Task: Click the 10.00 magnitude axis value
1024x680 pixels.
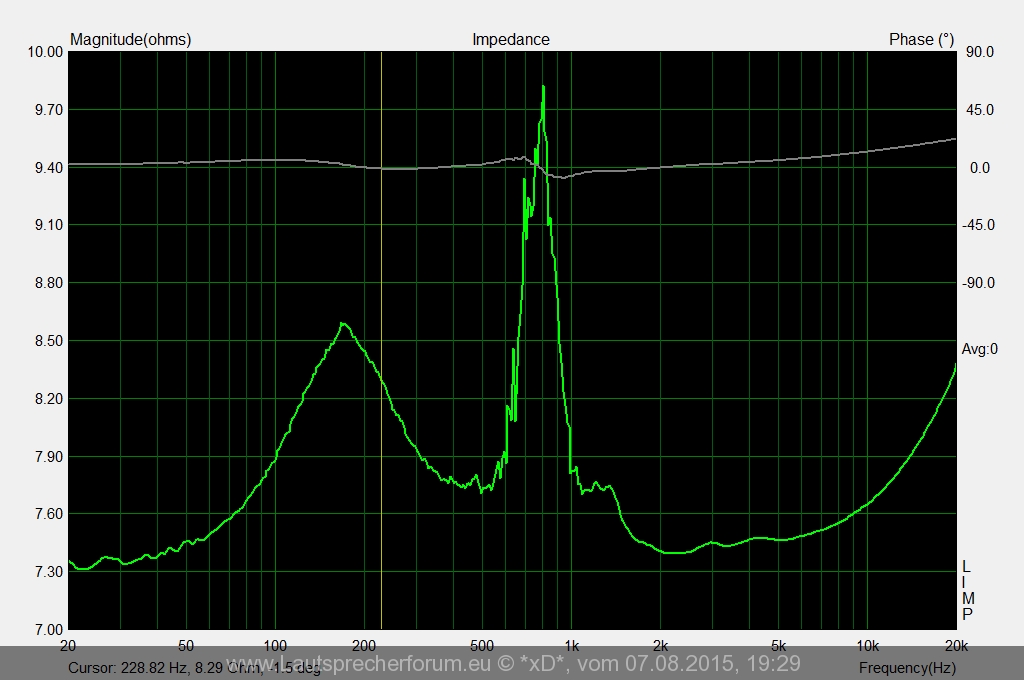Action: (45, 52)
